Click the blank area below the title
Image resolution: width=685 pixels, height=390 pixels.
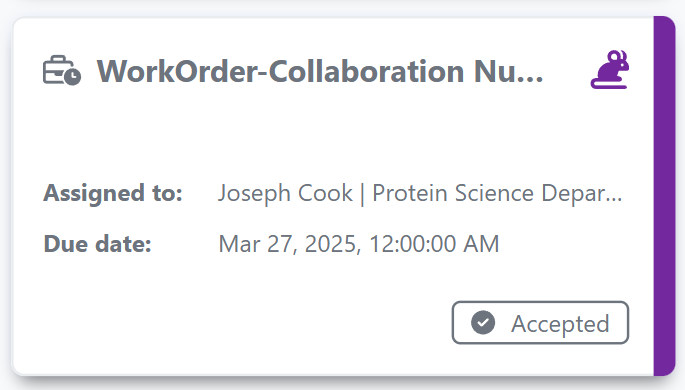tap(332, 131)
